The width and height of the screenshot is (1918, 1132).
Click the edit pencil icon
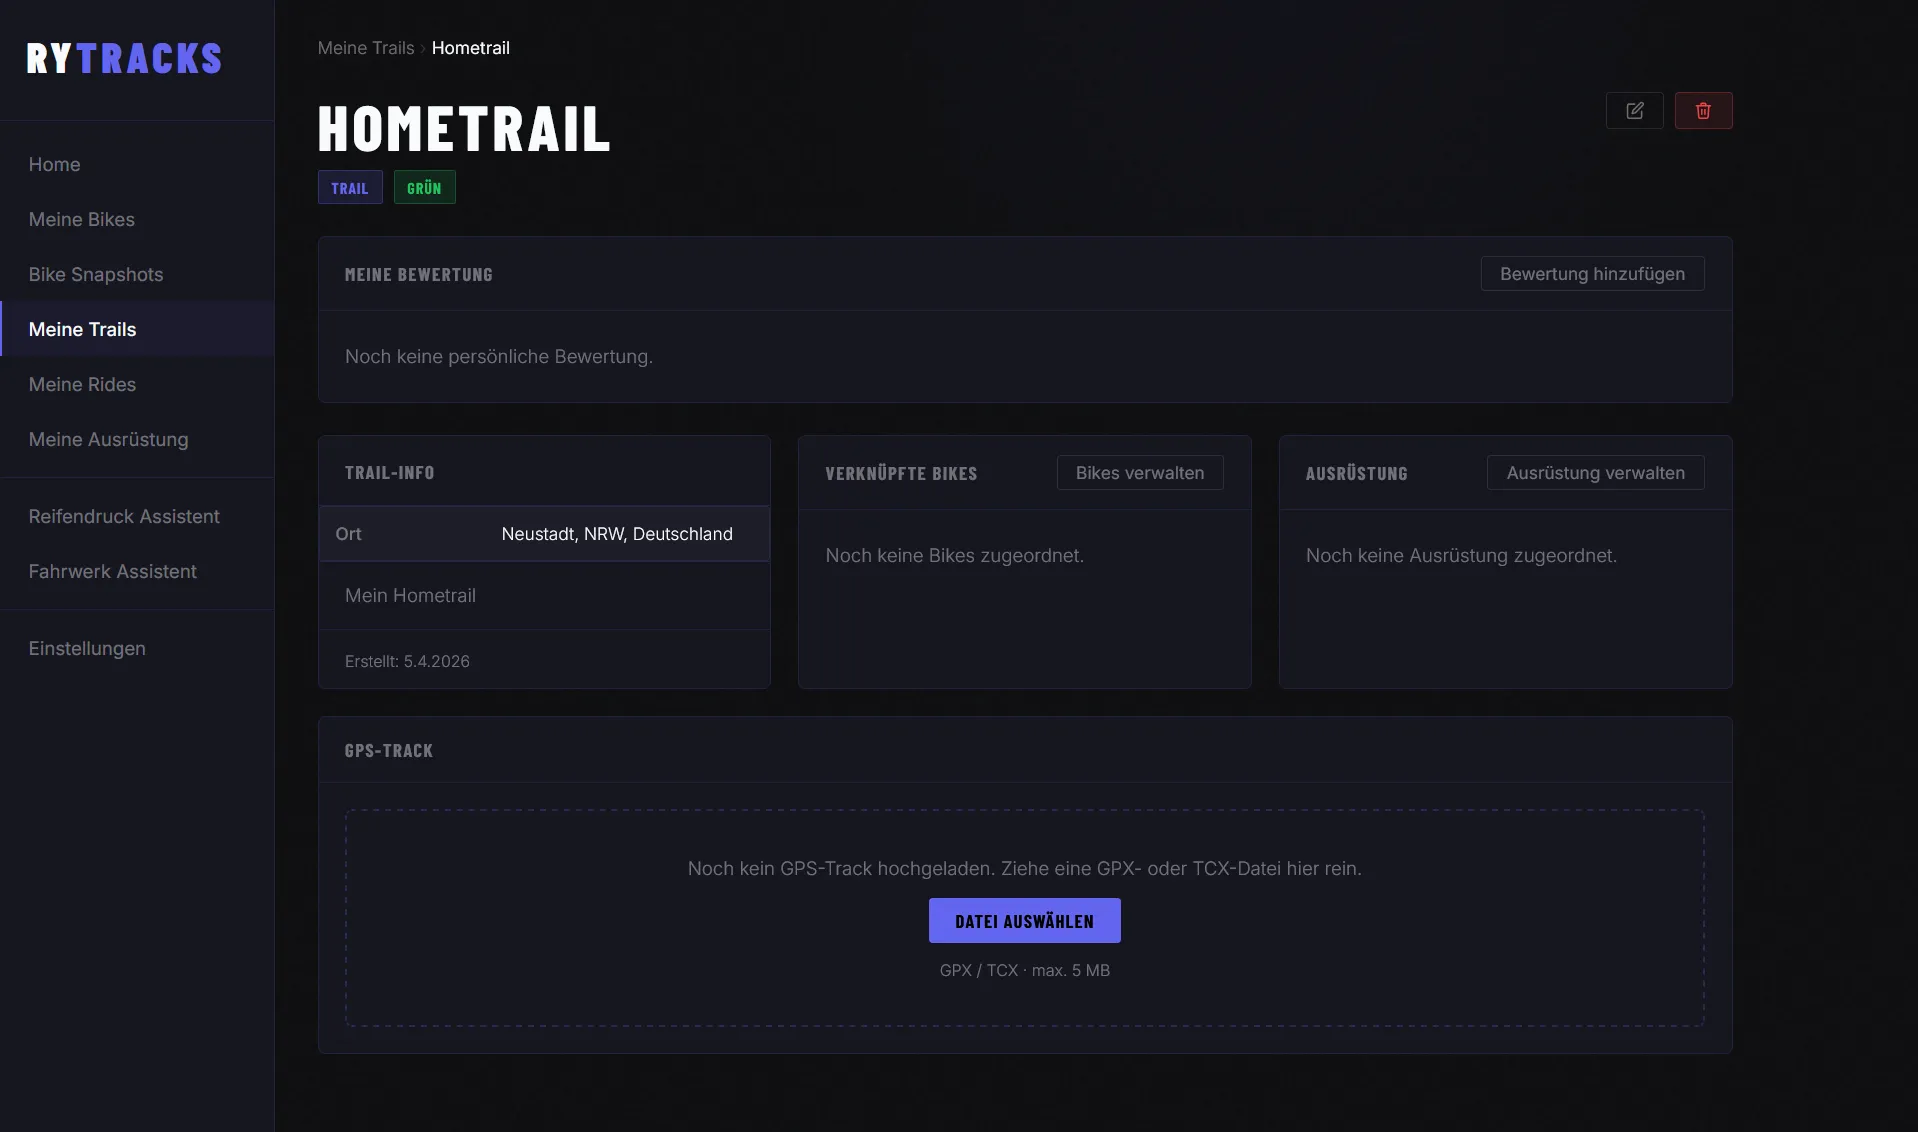[1634, 111]
